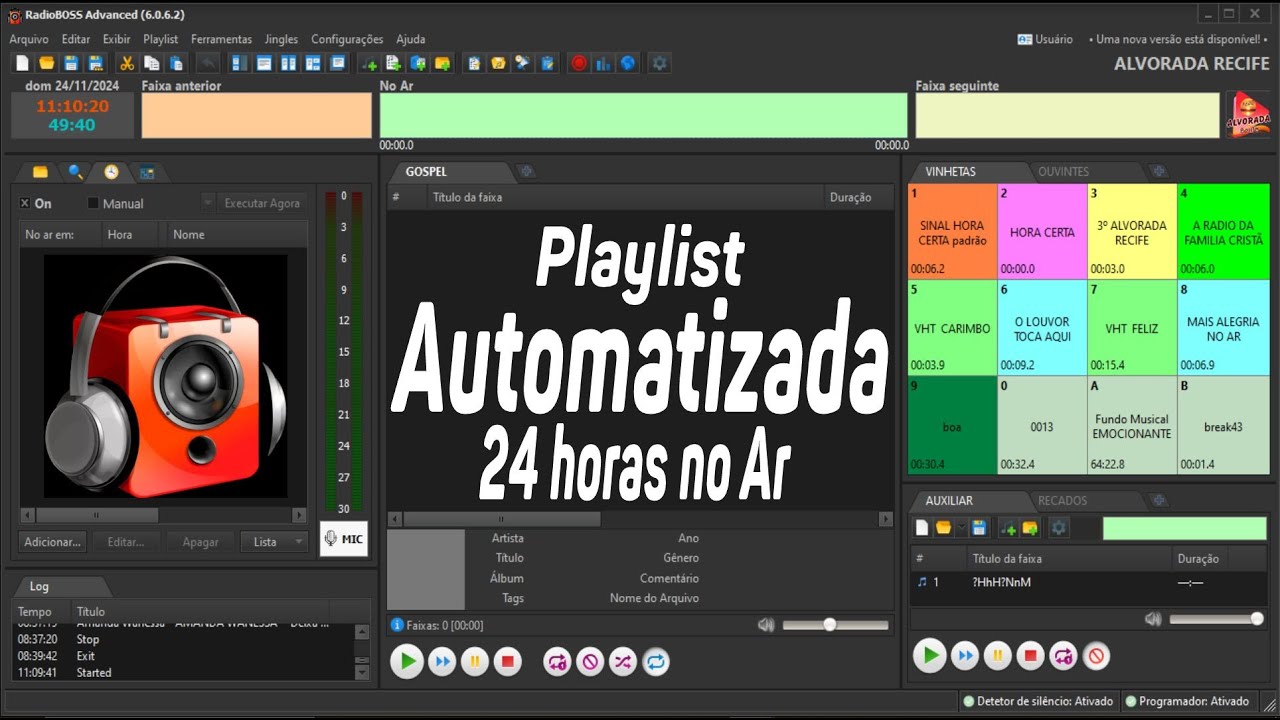Click the mute speaker icon of main player

766,625
